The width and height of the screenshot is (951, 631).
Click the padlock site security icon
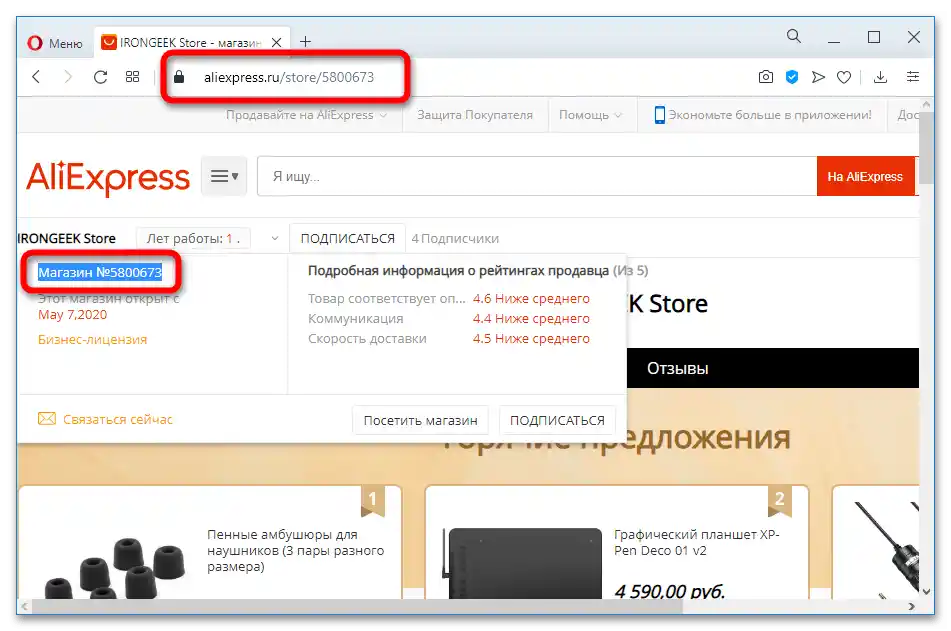[179, 77]
